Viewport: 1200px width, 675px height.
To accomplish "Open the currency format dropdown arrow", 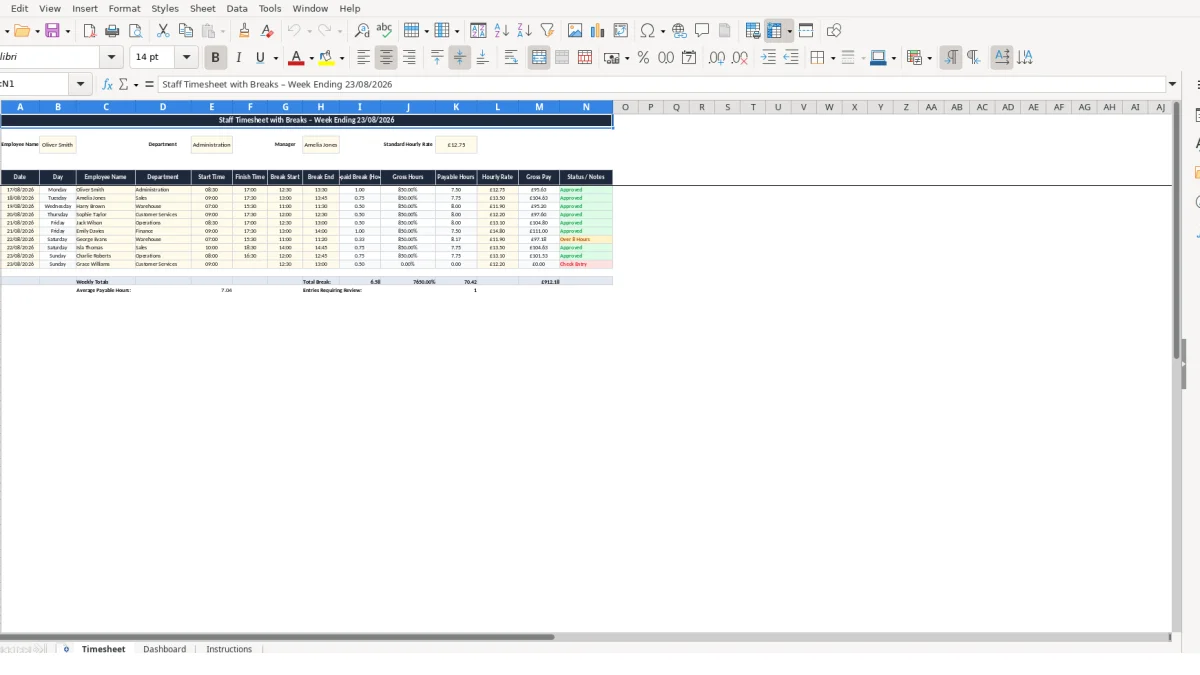I will (626, 58).
